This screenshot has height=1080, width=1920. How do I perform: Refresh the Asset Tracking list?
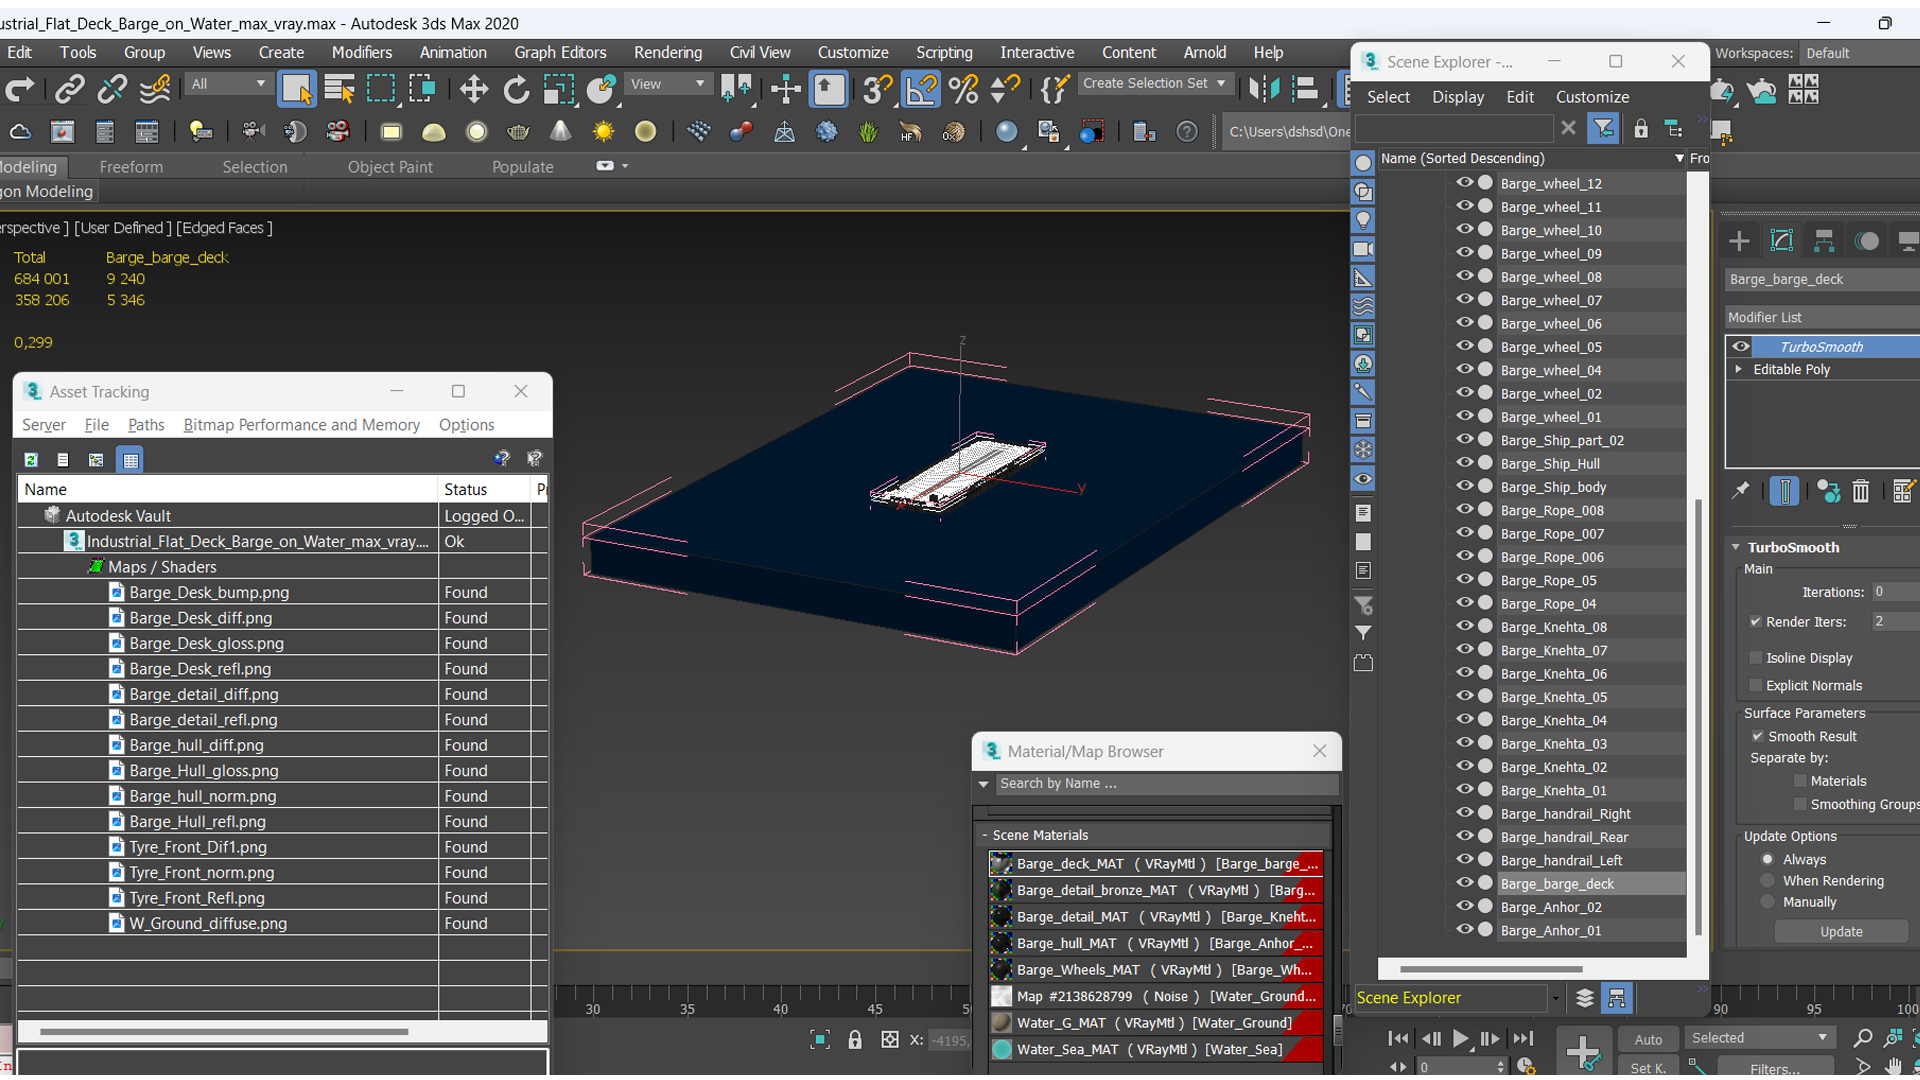[x=31, y=460]
